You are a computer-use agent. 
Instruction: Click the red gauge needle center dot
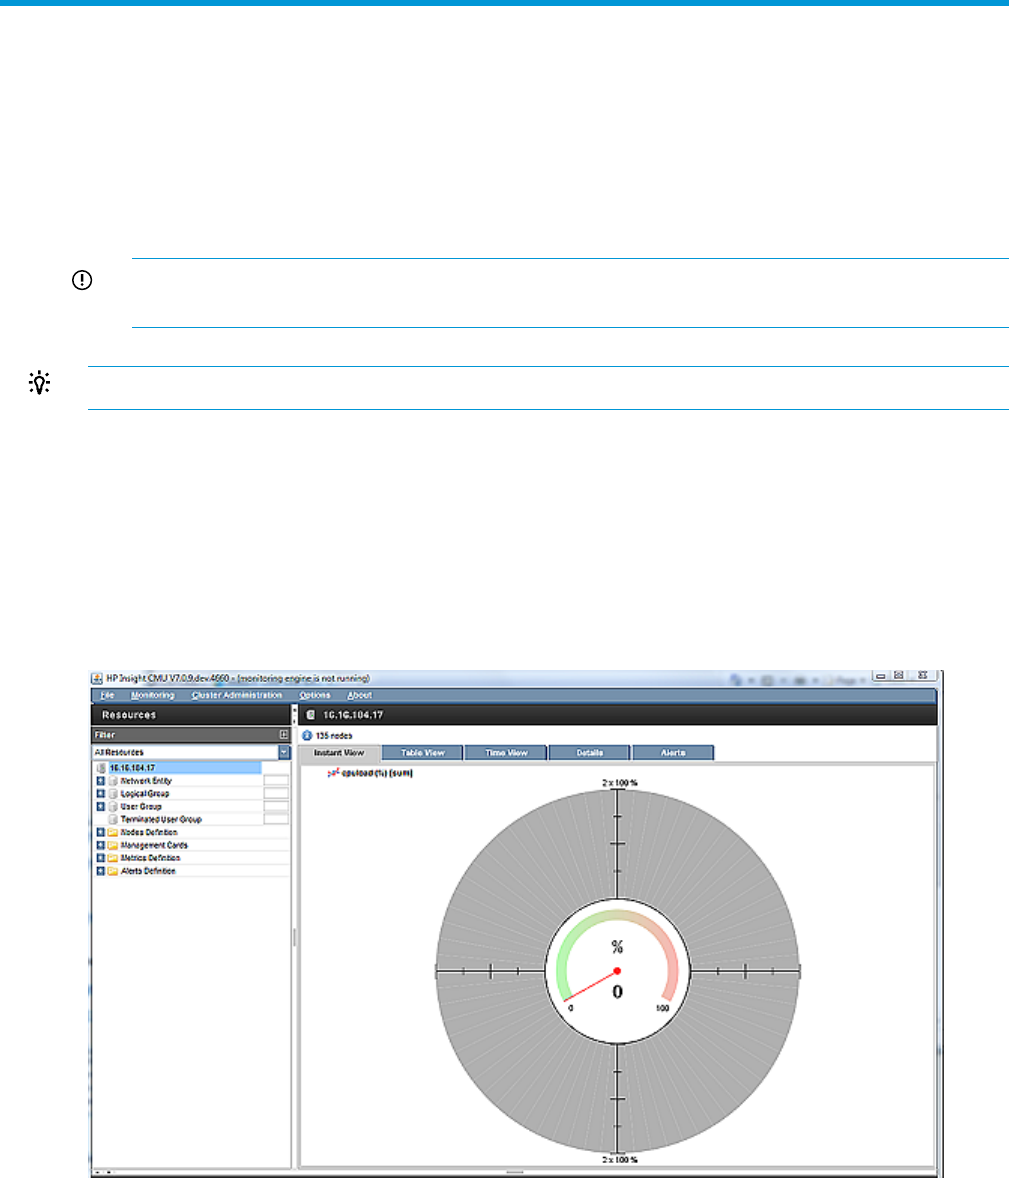(617, 971)
